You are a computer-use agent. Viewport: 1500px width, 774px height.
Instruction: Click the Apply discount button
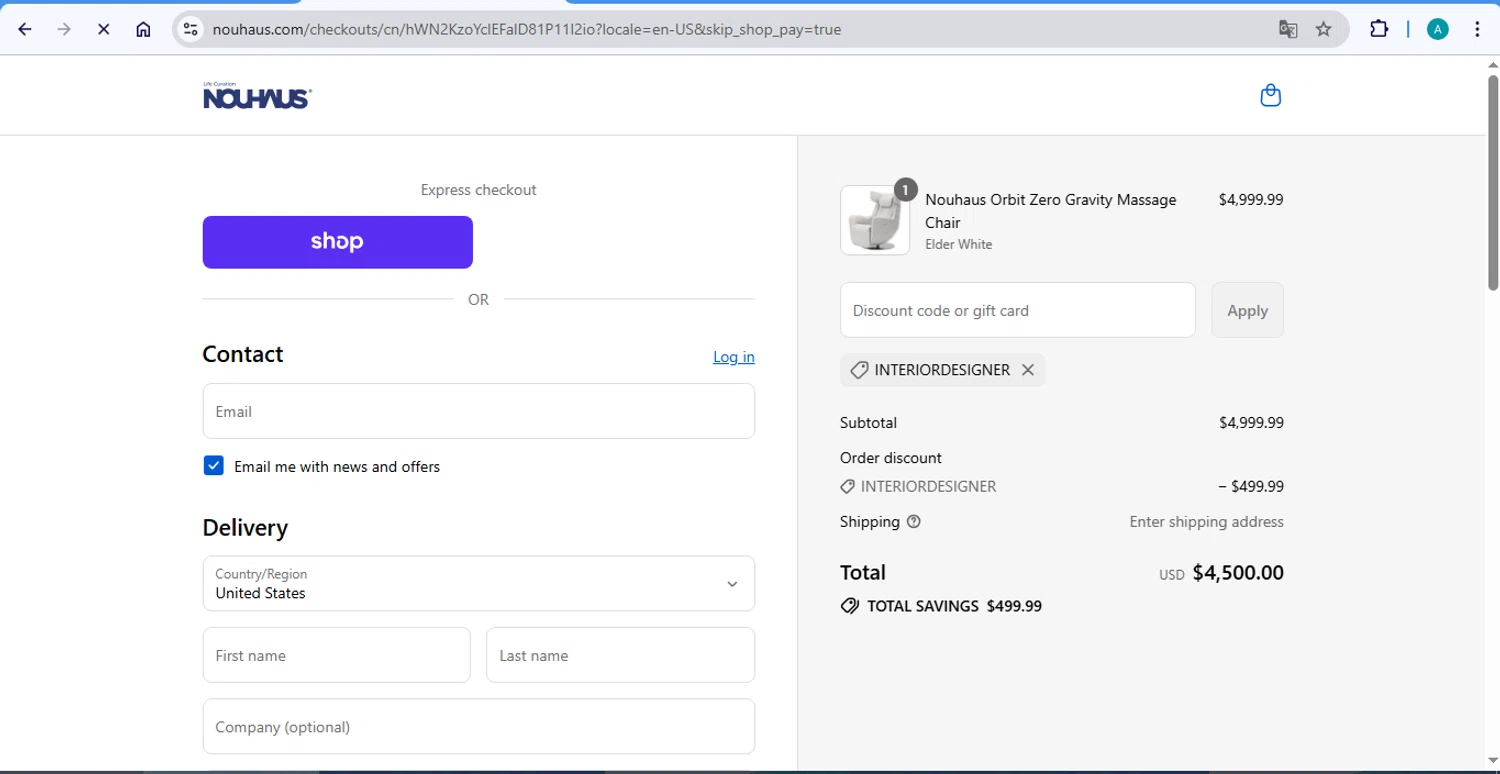(1248, 310)
